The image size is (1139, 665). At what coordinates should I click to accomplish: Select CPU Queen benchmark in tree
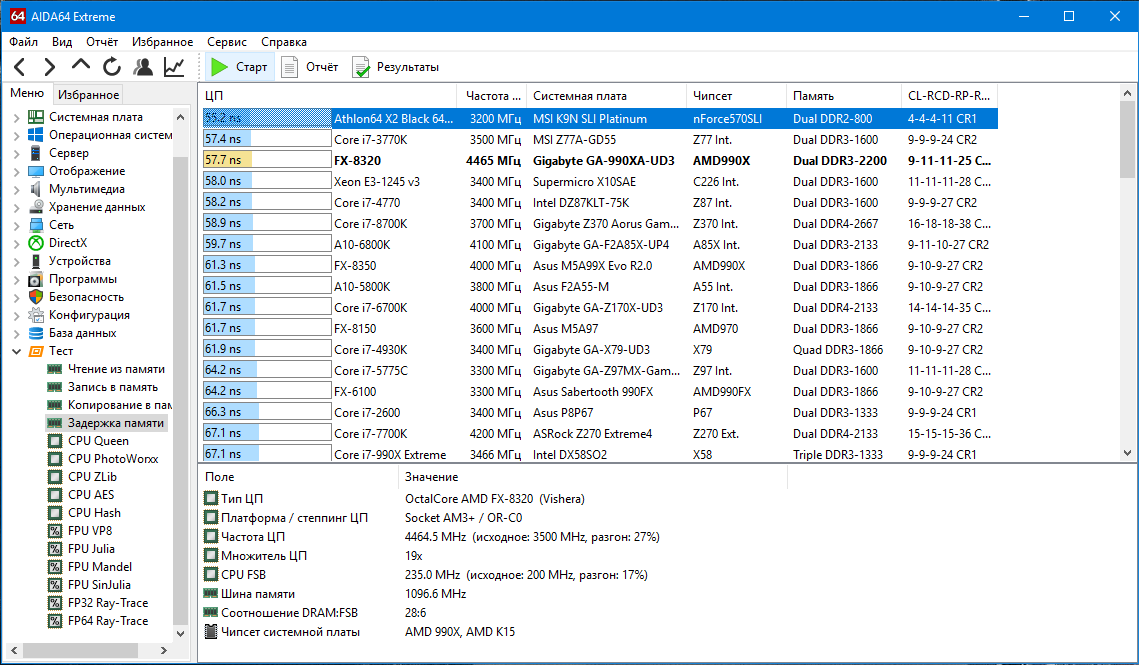(98, 441)
